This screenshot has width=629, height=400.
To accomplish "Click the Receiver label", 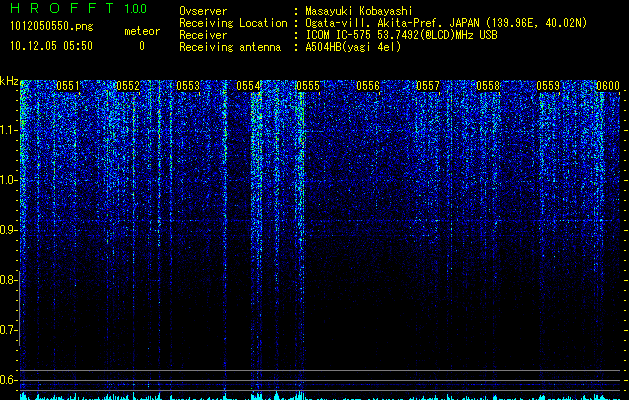I will pos(203,35).
